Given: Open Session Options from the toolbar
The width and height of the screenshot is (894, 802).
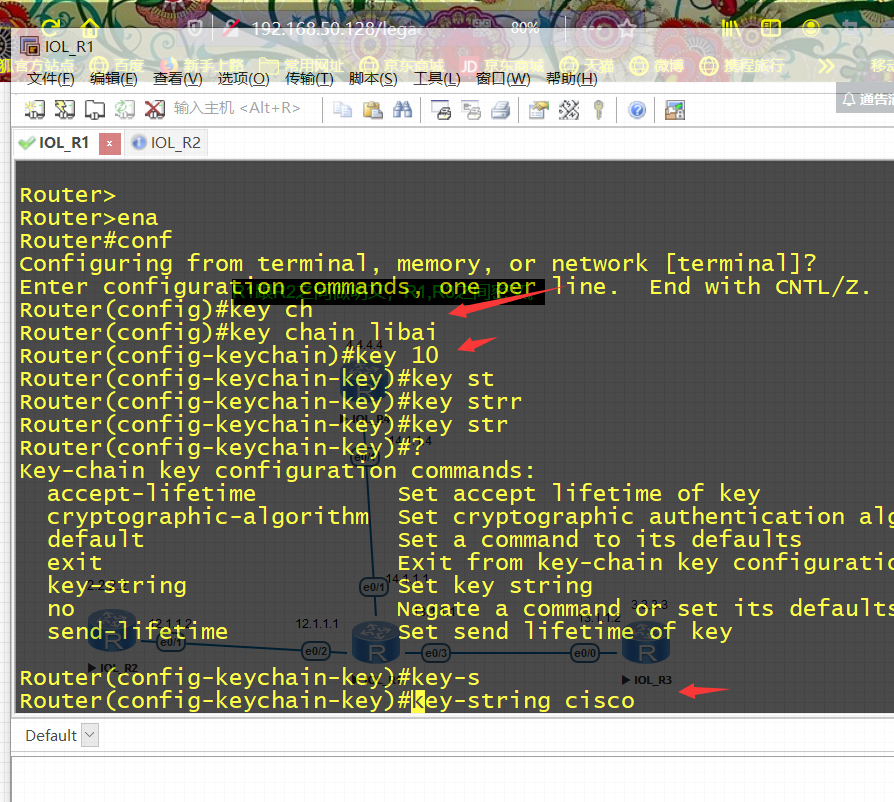Looking at the screenshot, I should coord(538,109).
